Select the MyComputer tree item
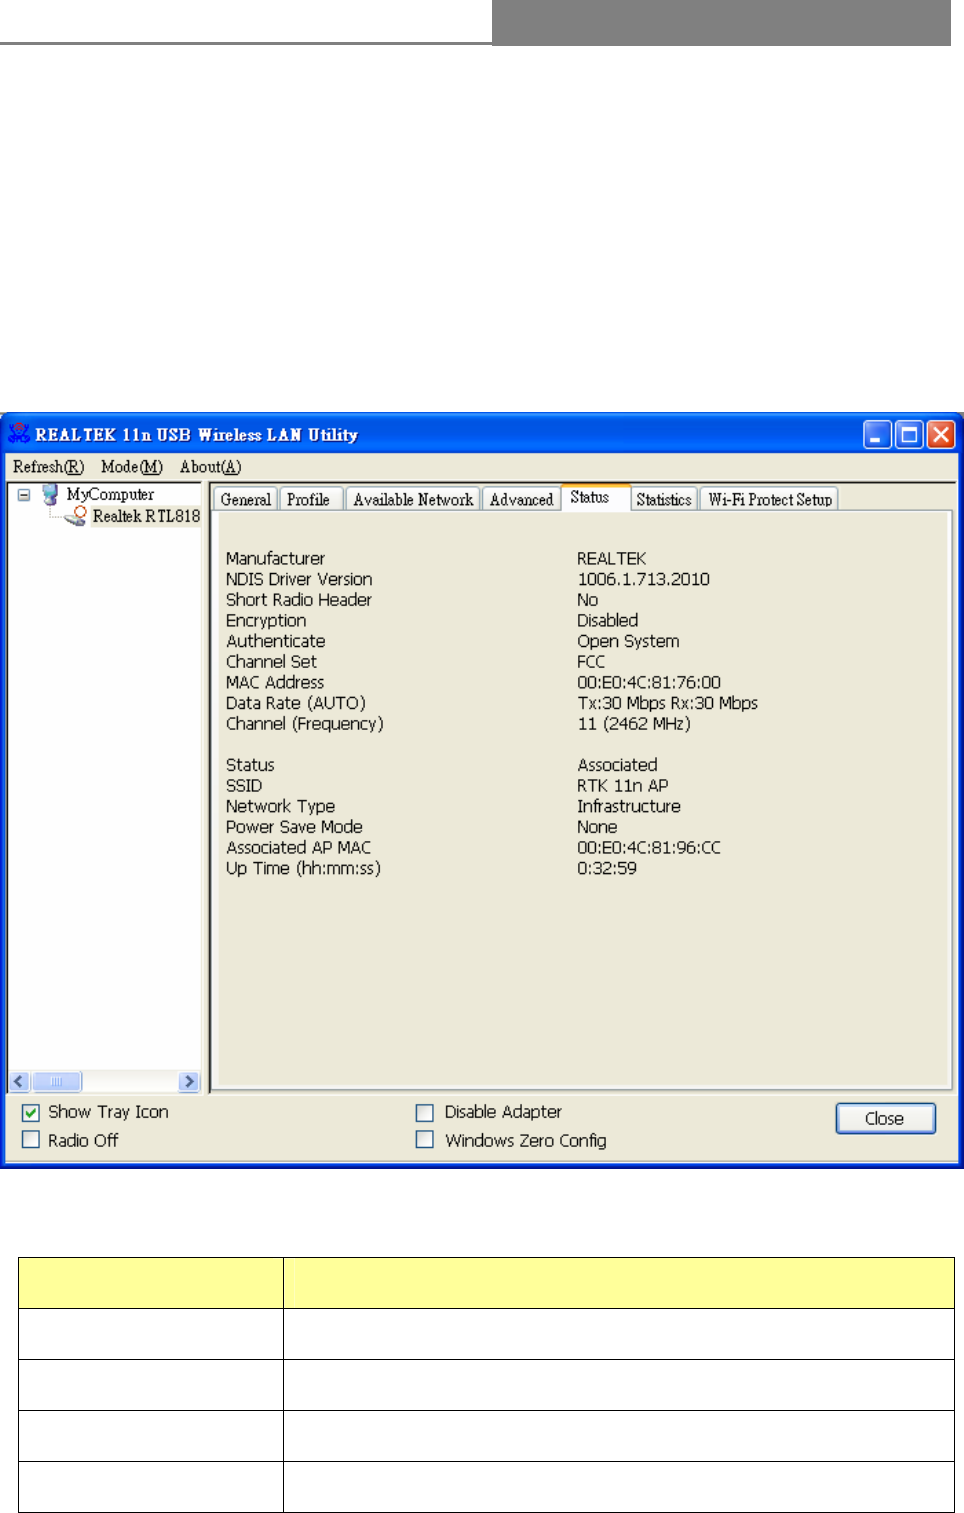The image size is (964, 1513). (x=110, y=494)
